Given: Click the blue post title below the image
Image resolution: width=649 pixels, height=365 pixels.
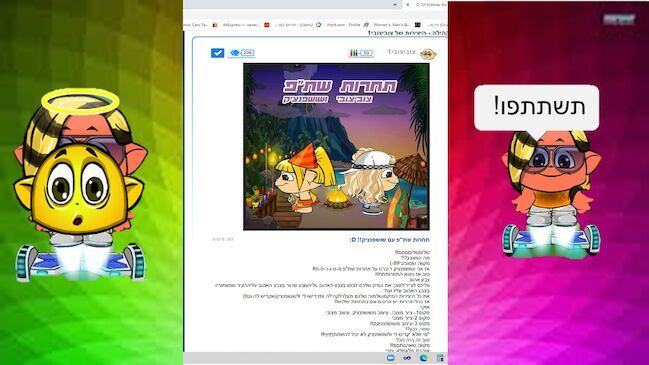Looking at the screenshot, I should pos(389,240).
